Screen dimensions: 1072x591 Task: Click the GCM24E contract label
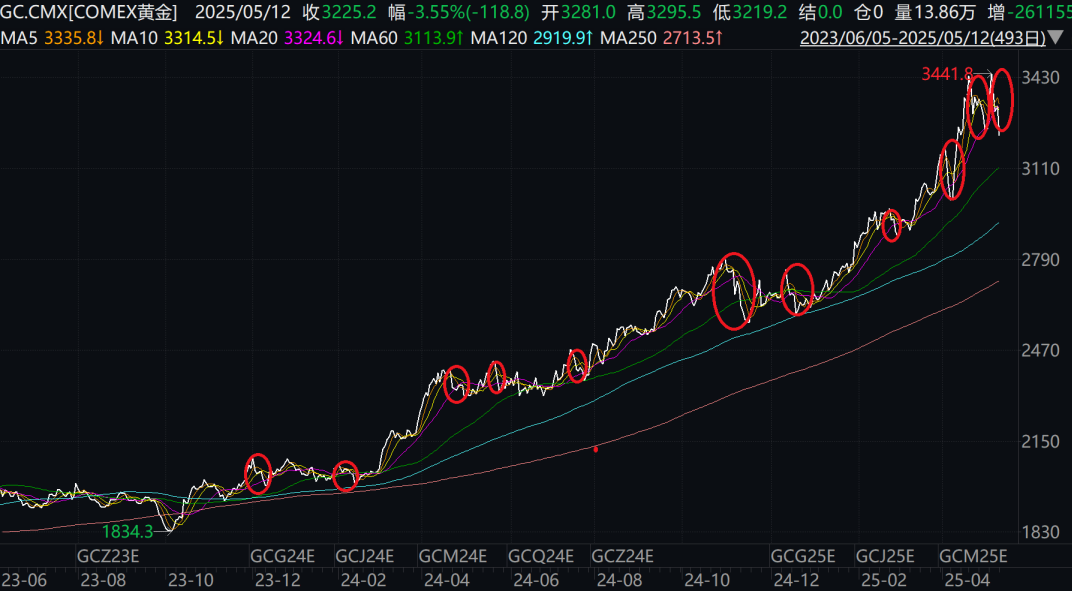453,555
